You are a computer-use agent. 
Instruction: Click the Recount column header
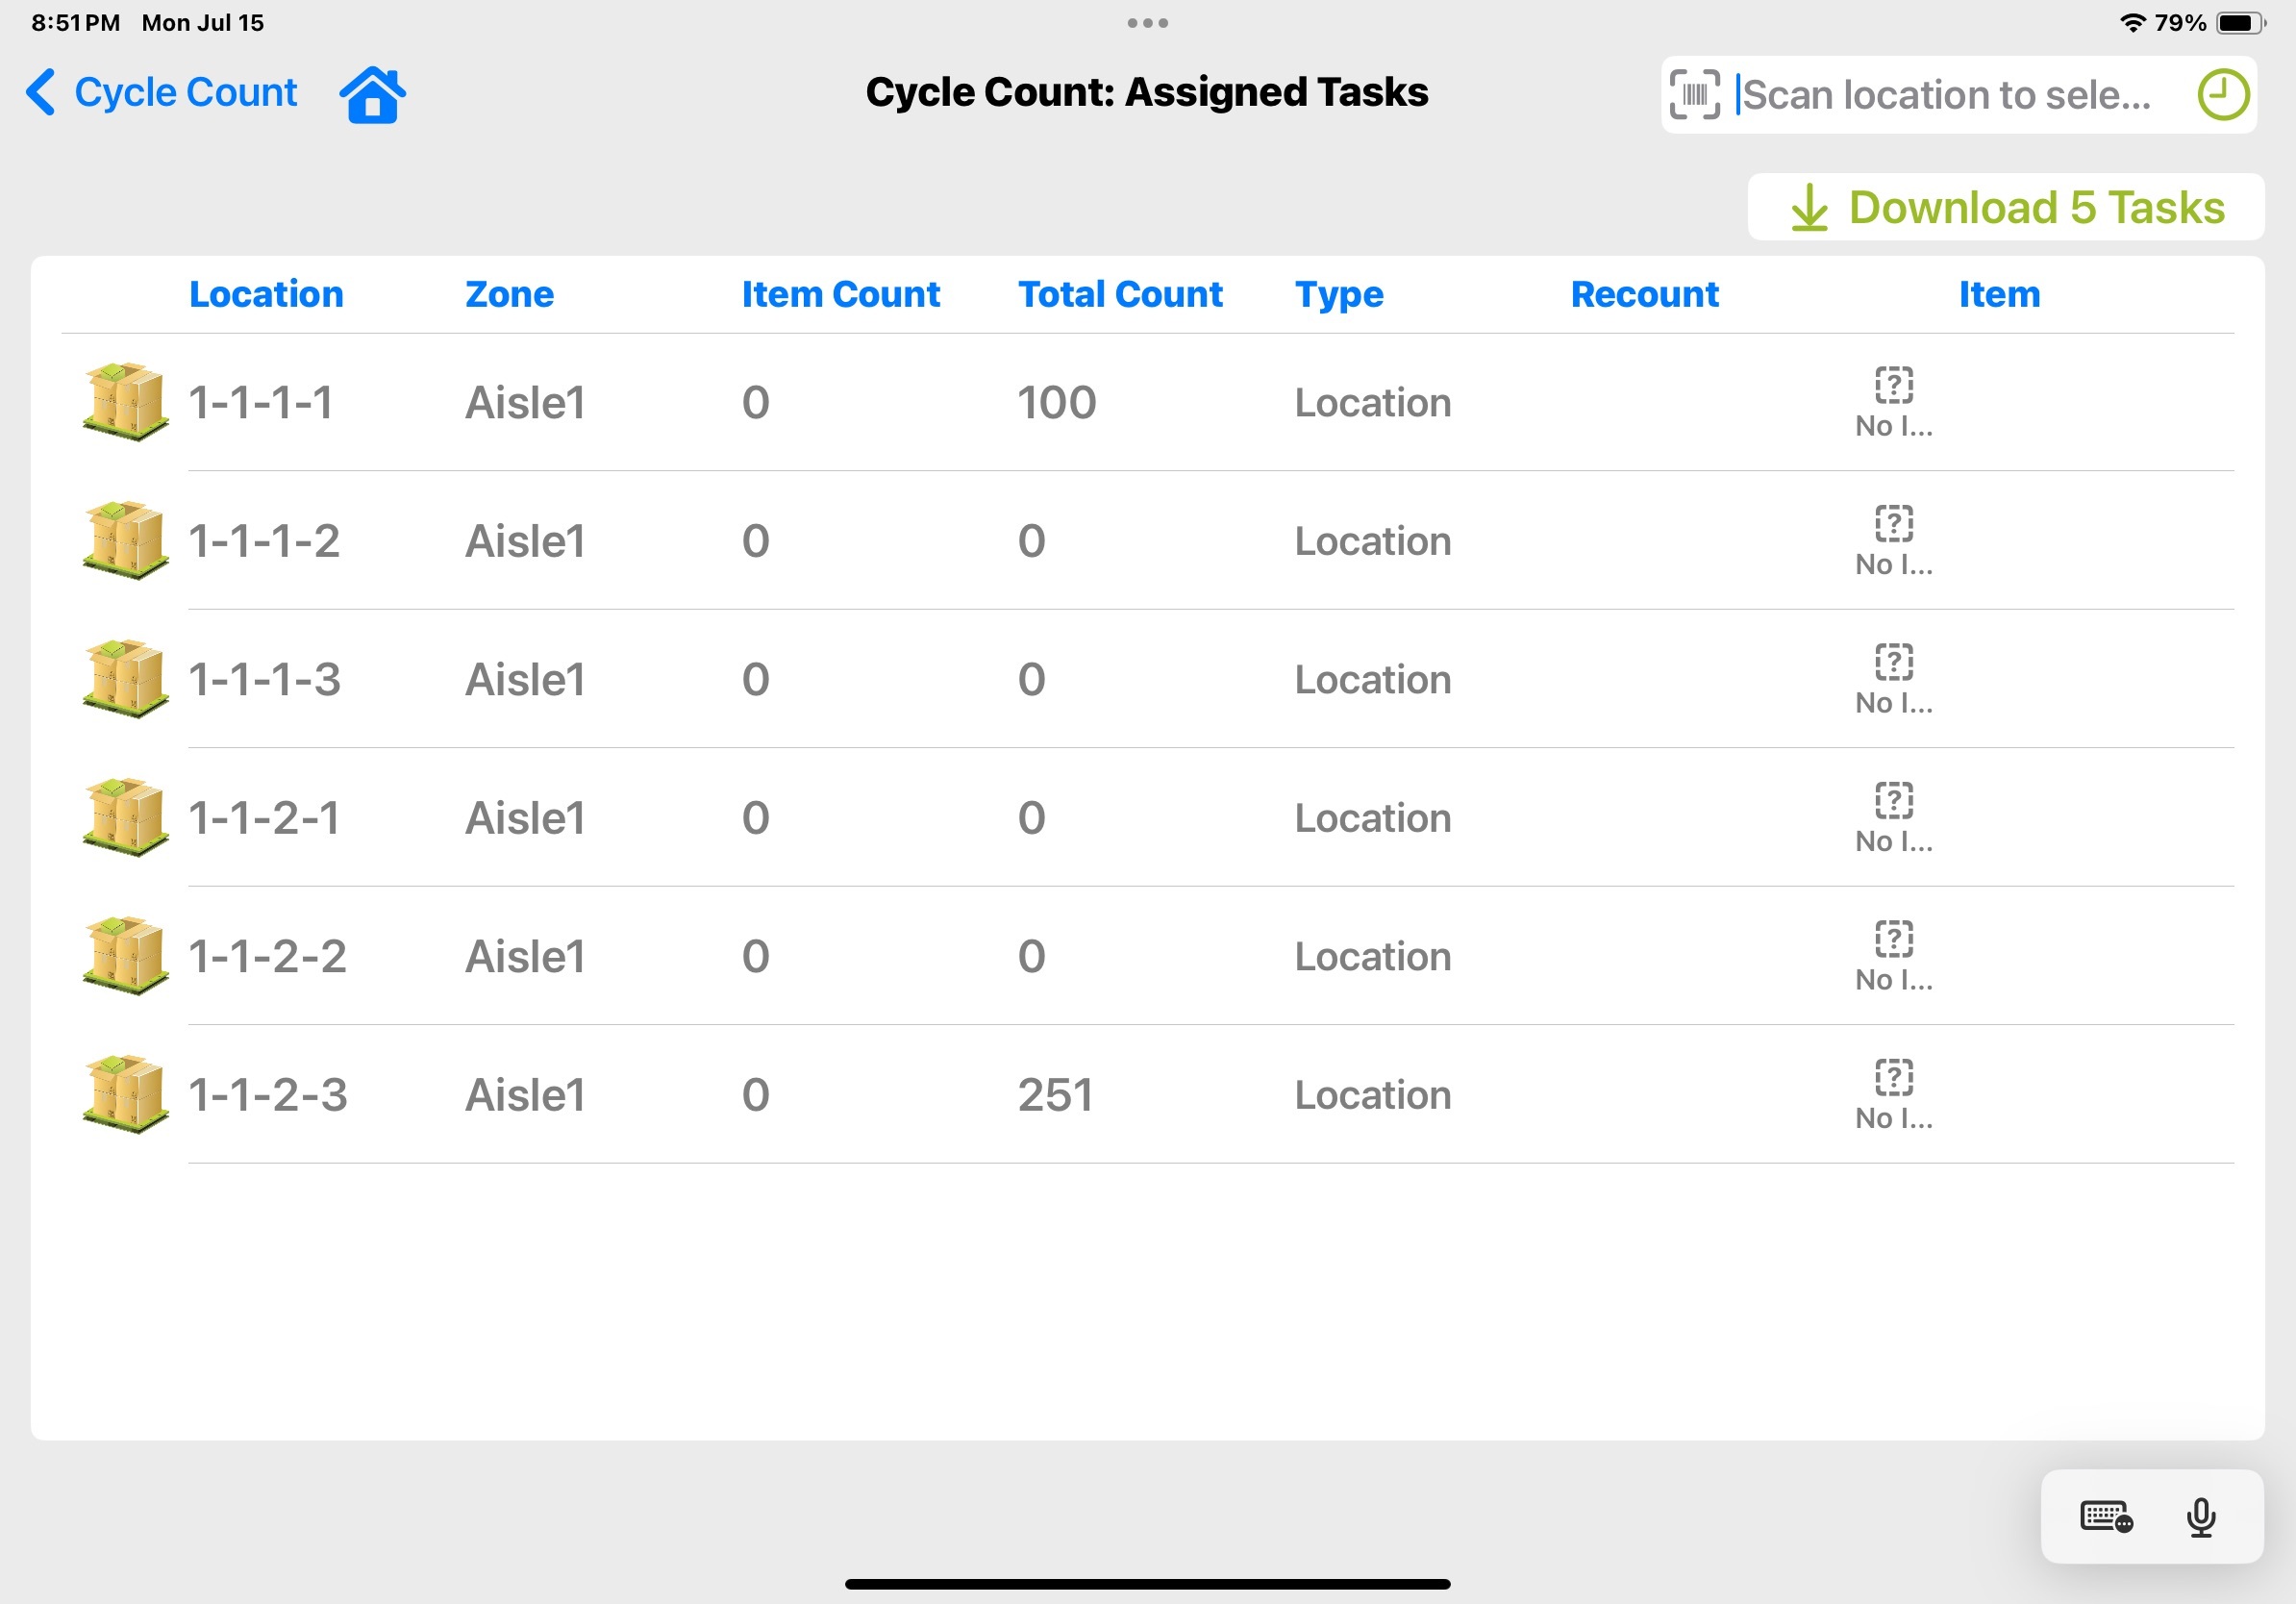(1644, 294)
